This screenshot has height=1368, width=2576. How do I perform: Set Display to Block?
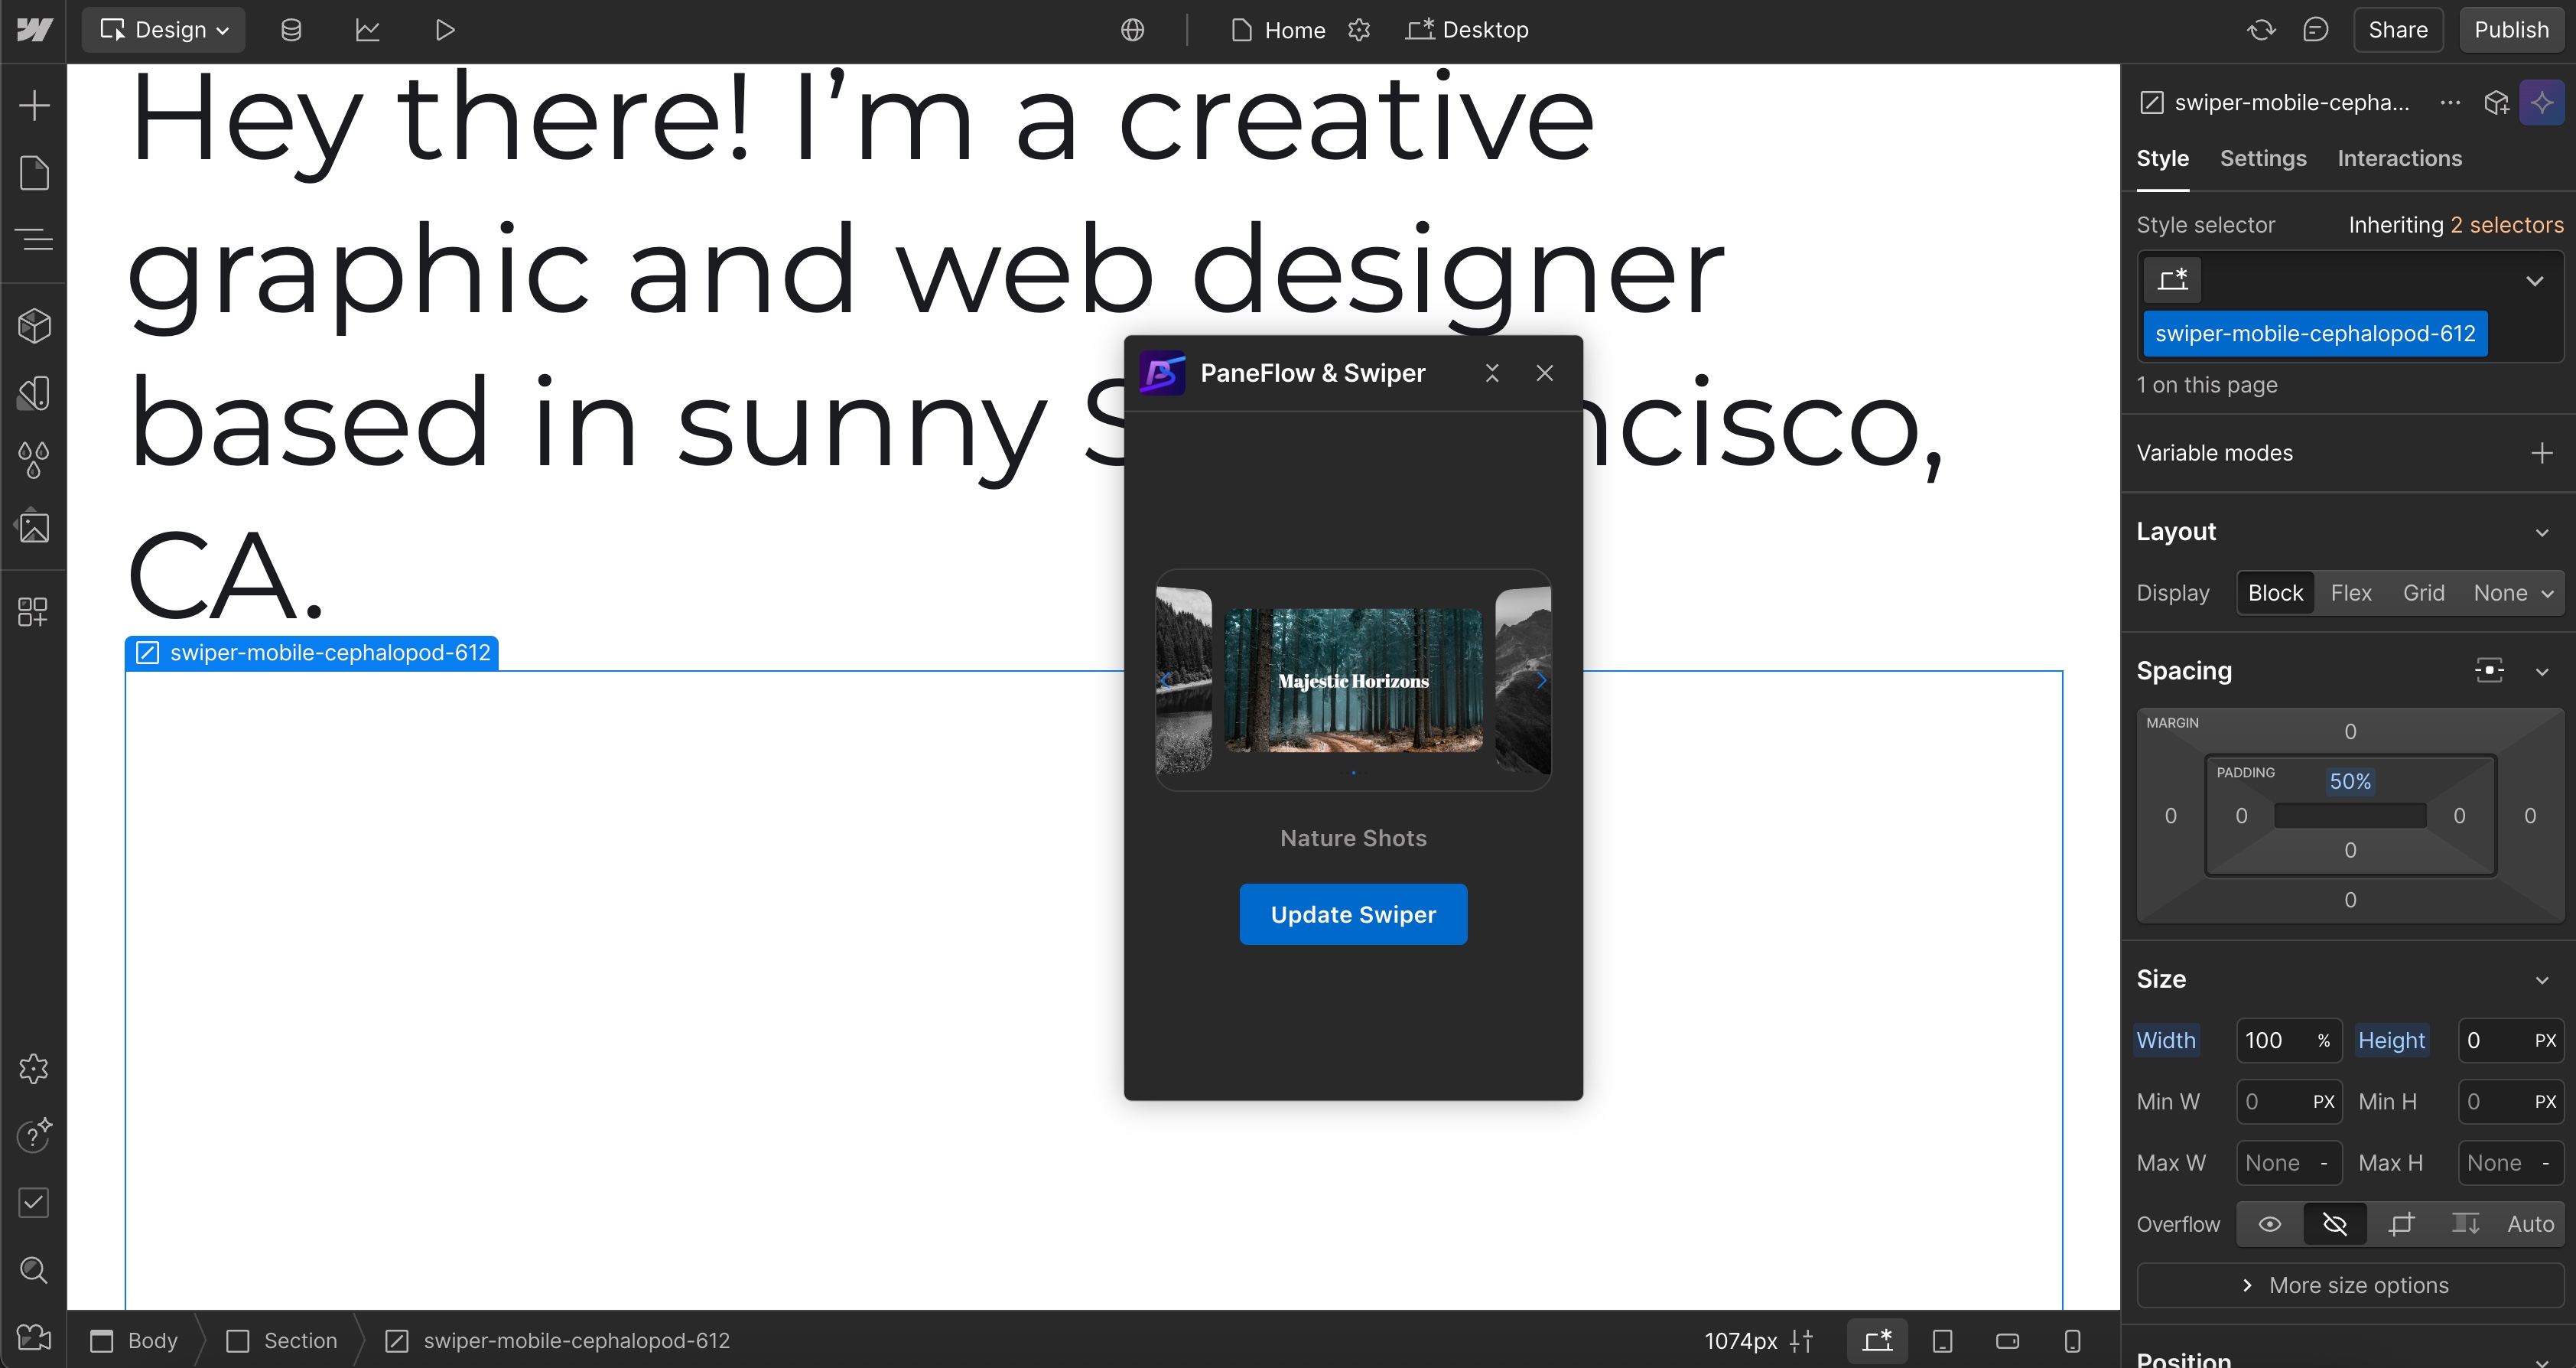(x=2275, y=593)
